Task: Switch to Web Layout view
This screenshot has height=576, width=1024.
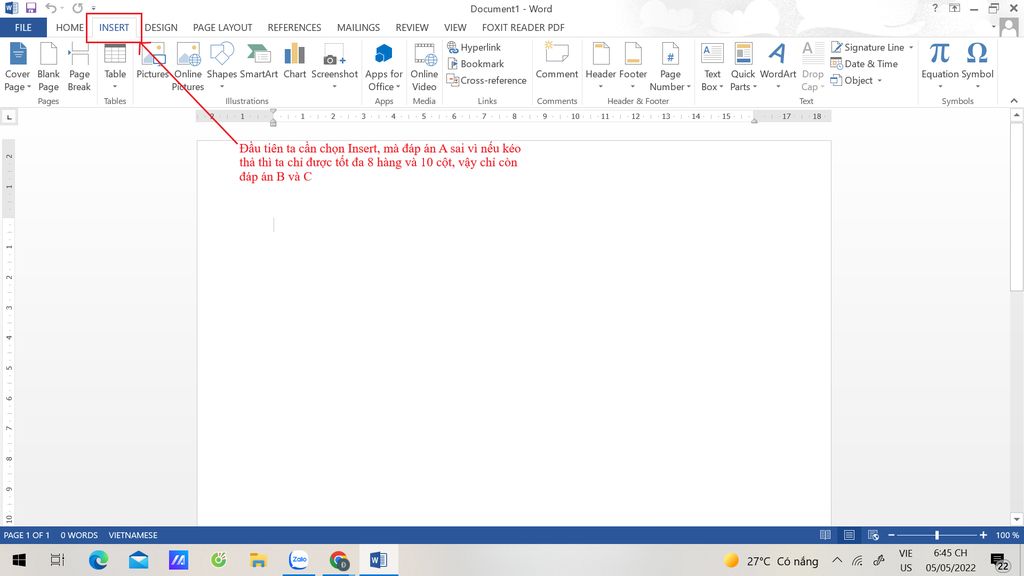Action: coord(873,535)
